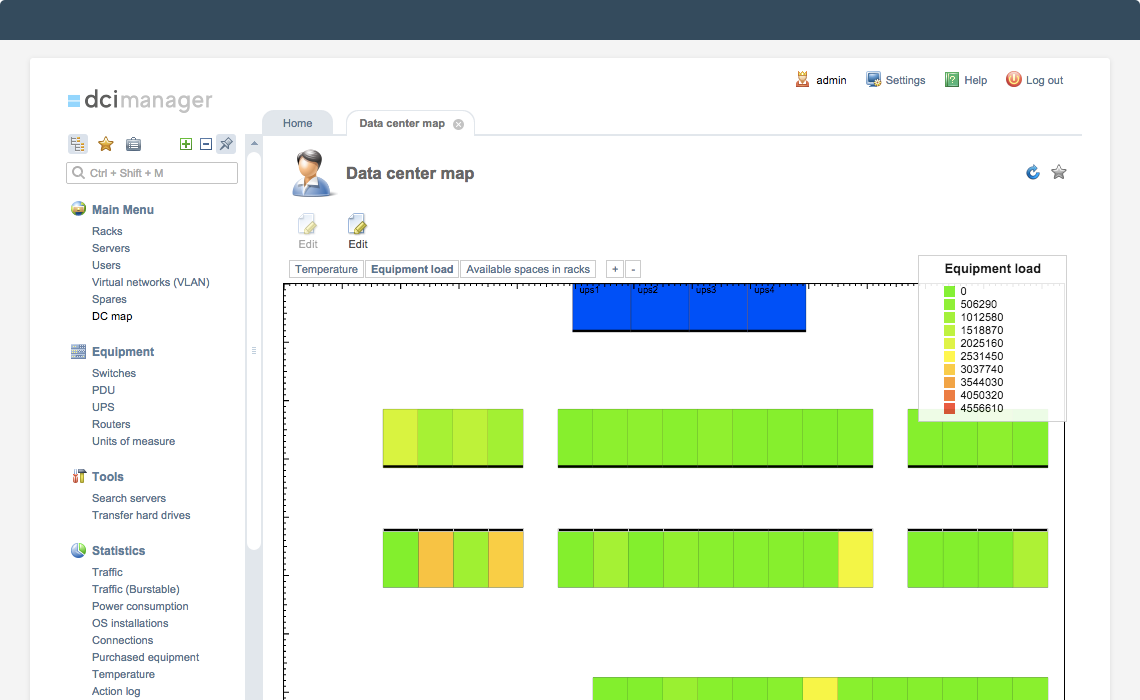The image size is (1140, 700).
Task: Open Transfer hard drives tool
Action: (x=141, y=515)
